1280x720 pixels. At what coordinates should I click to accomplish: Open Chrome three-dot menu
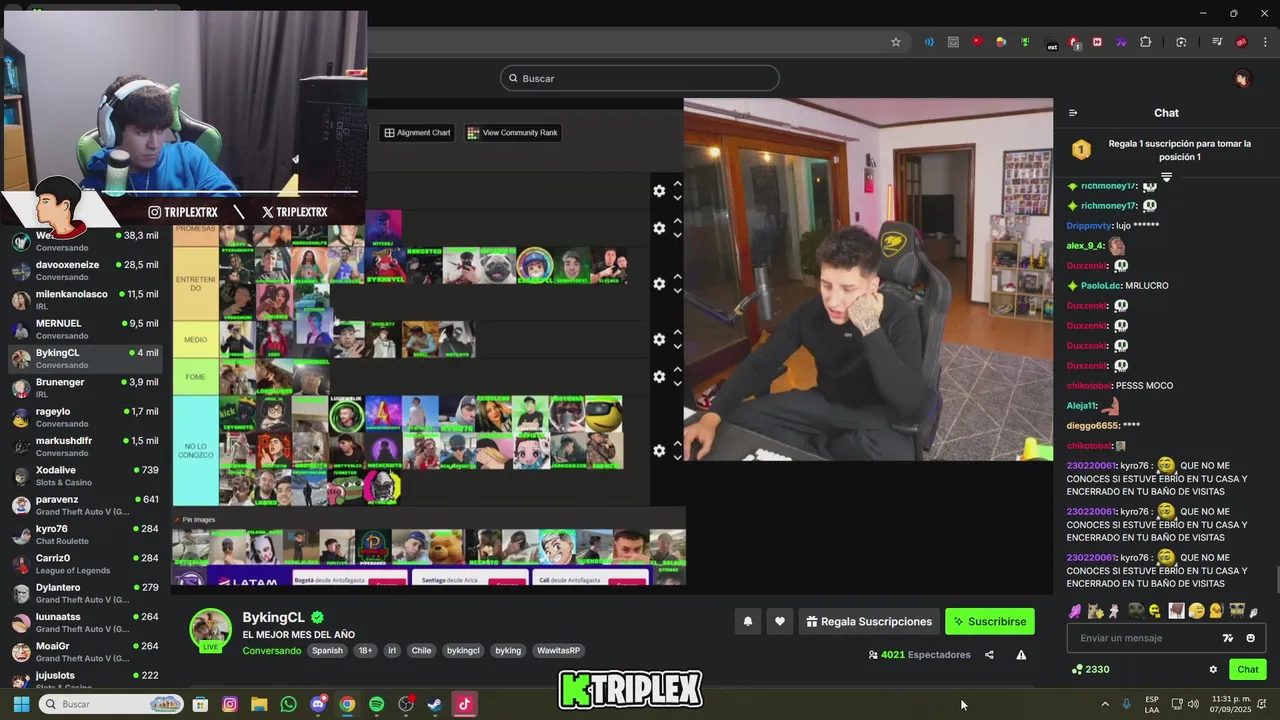pos(1265,42)
